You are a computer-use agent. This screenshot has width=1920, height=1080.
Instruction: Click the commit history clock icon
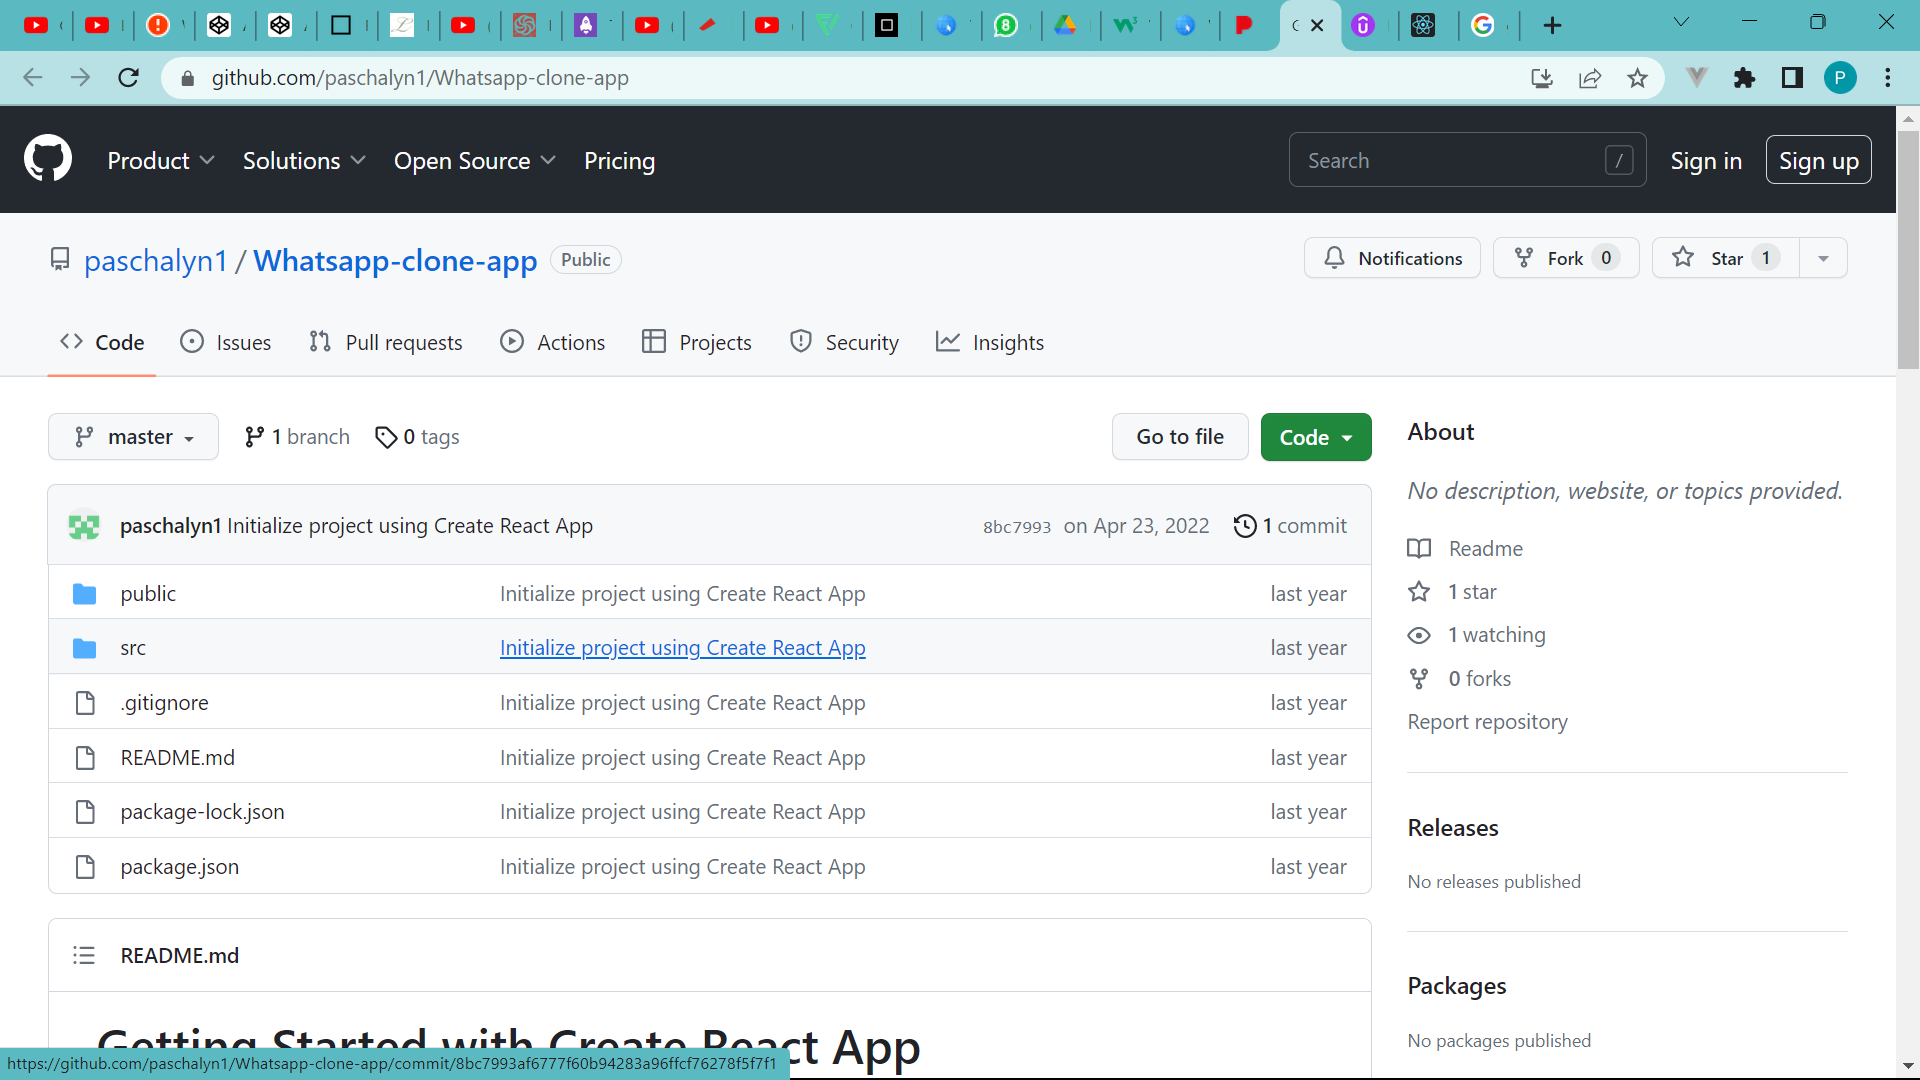coord(1245,526)
